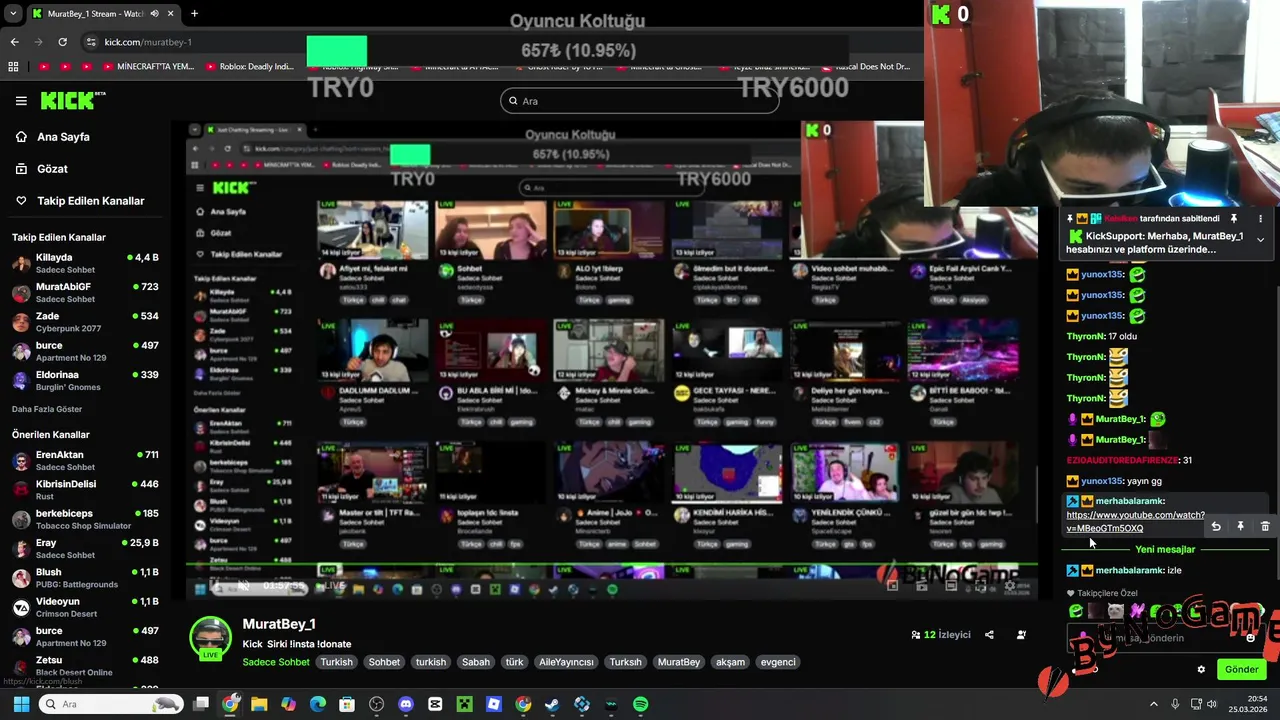Delete the merhabalaramk link message
1280x720 pixels.
1265,526
